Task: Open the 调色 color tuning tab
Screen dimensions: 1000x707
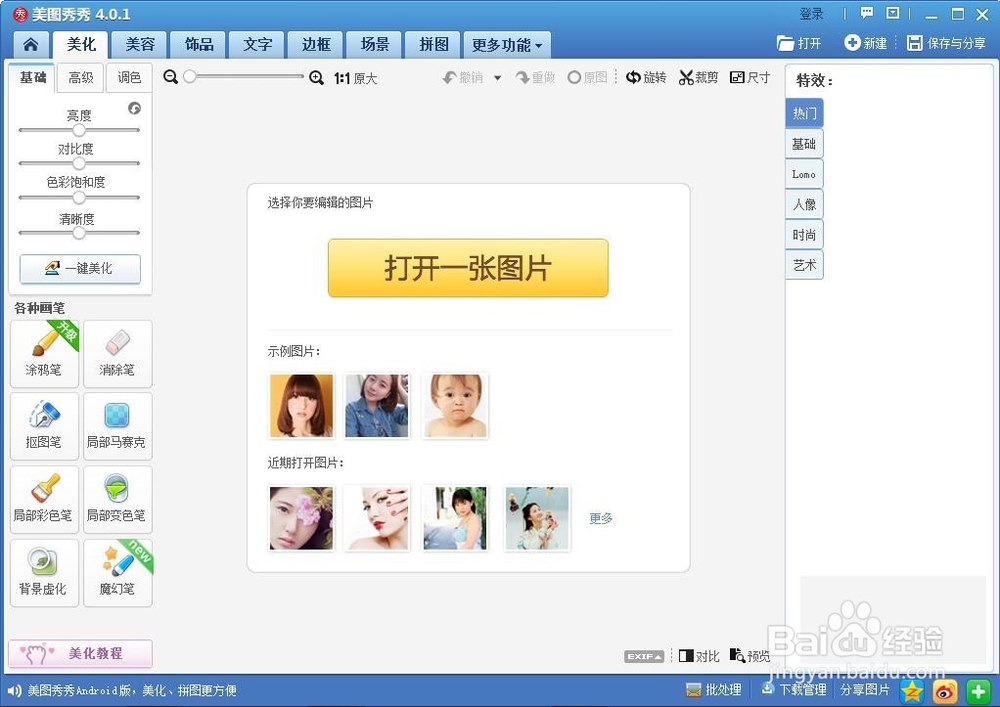Action: (x=129, y=78)
